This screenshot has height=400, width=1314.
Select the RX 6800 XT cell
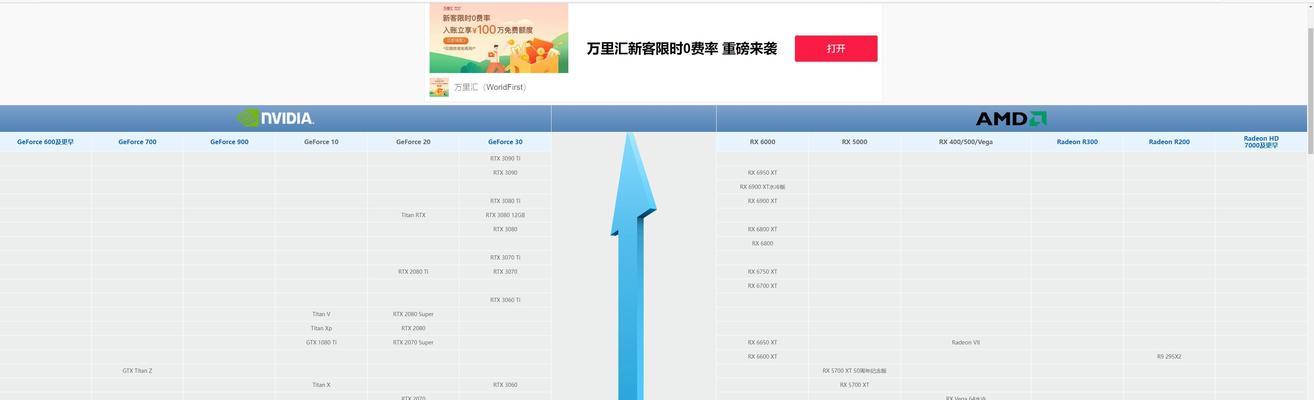tap(762, 229)
